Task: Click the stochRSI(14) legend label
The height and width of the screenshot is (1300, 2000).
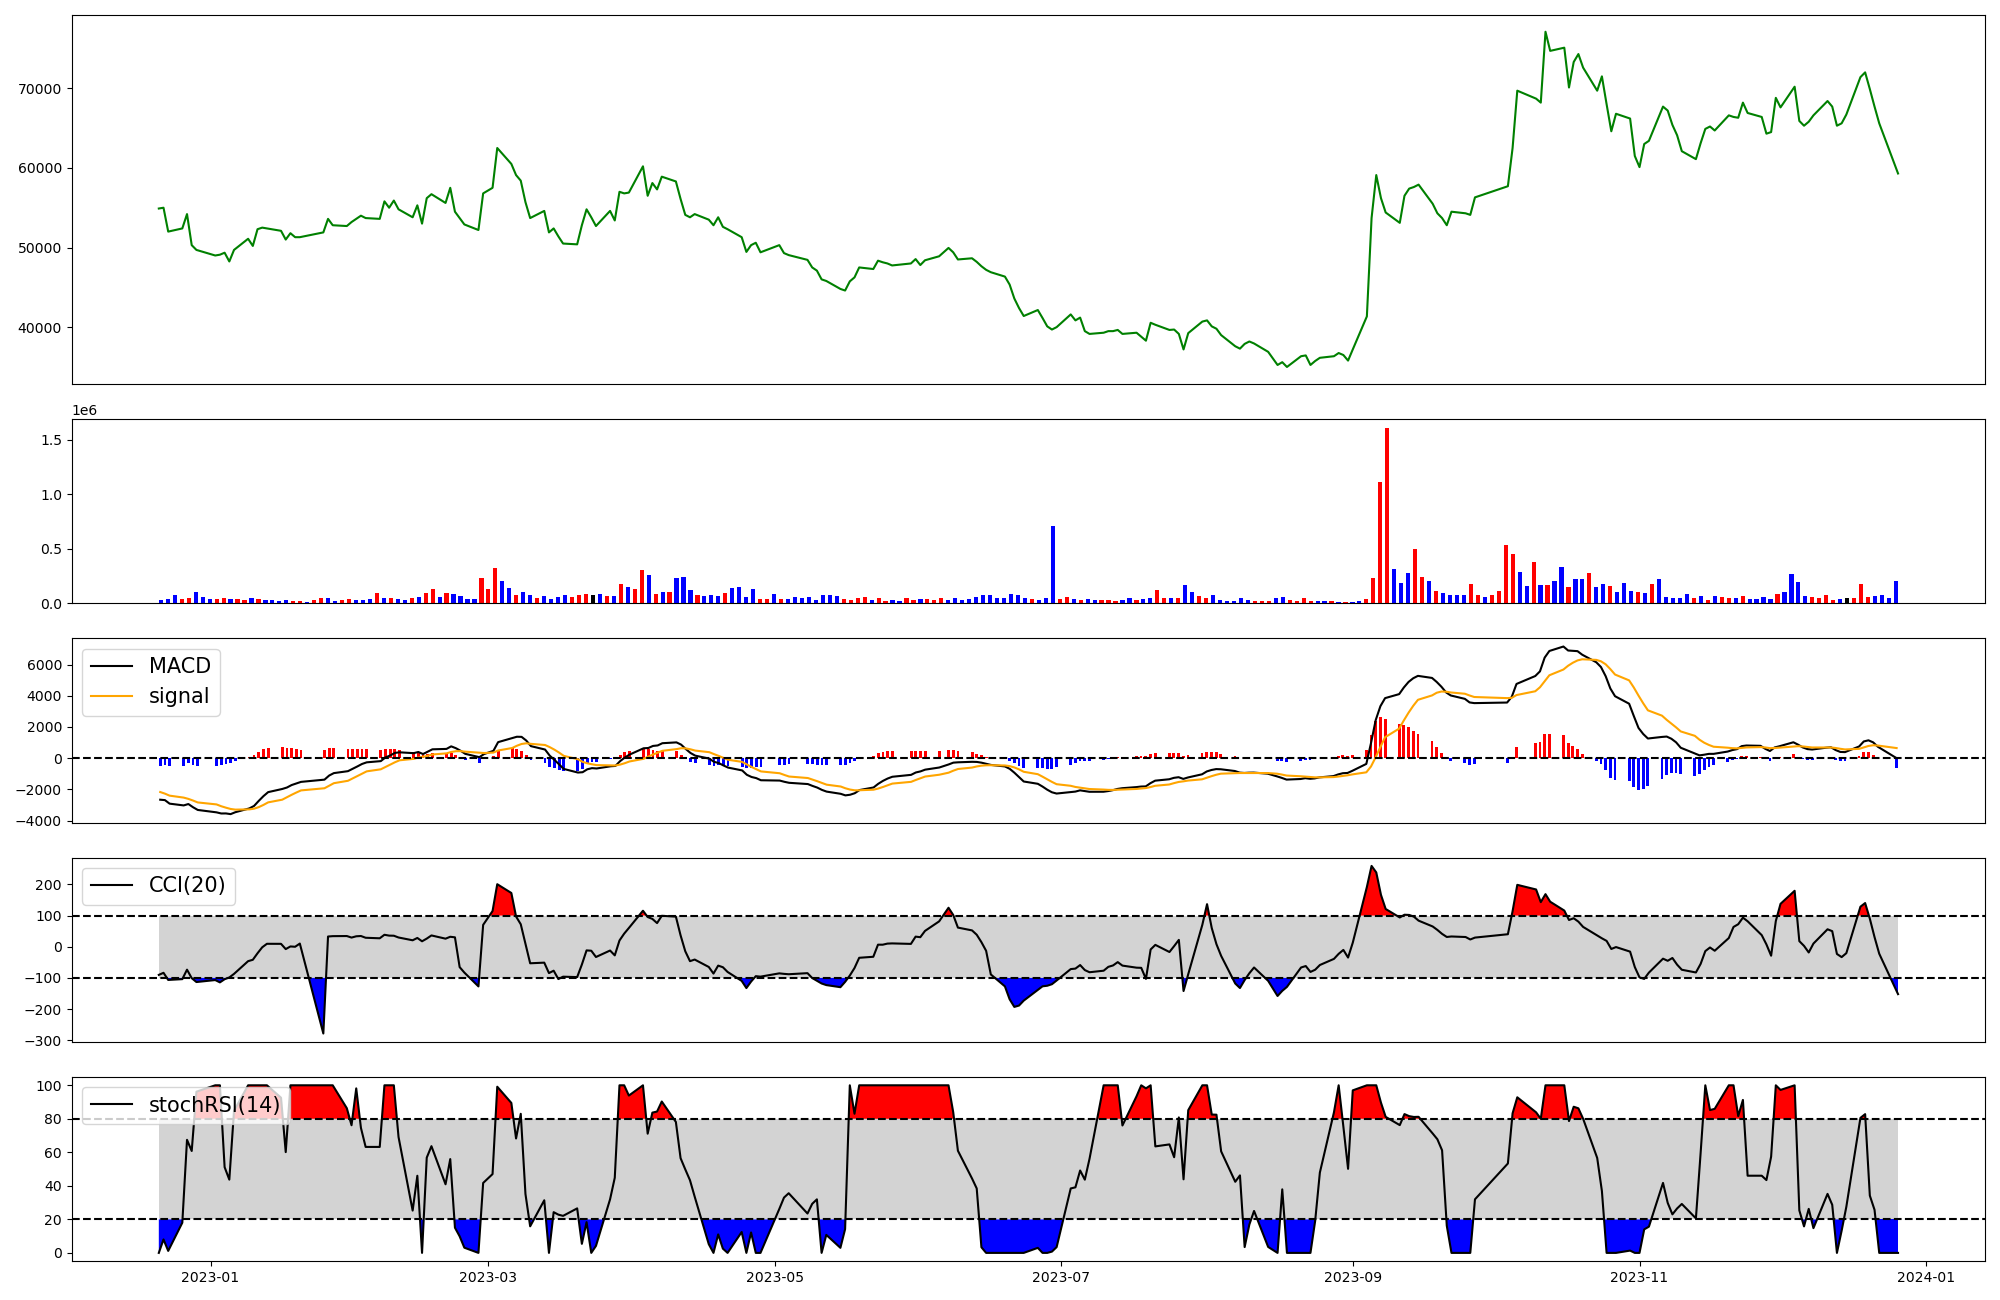Action: pos(213,1105)
